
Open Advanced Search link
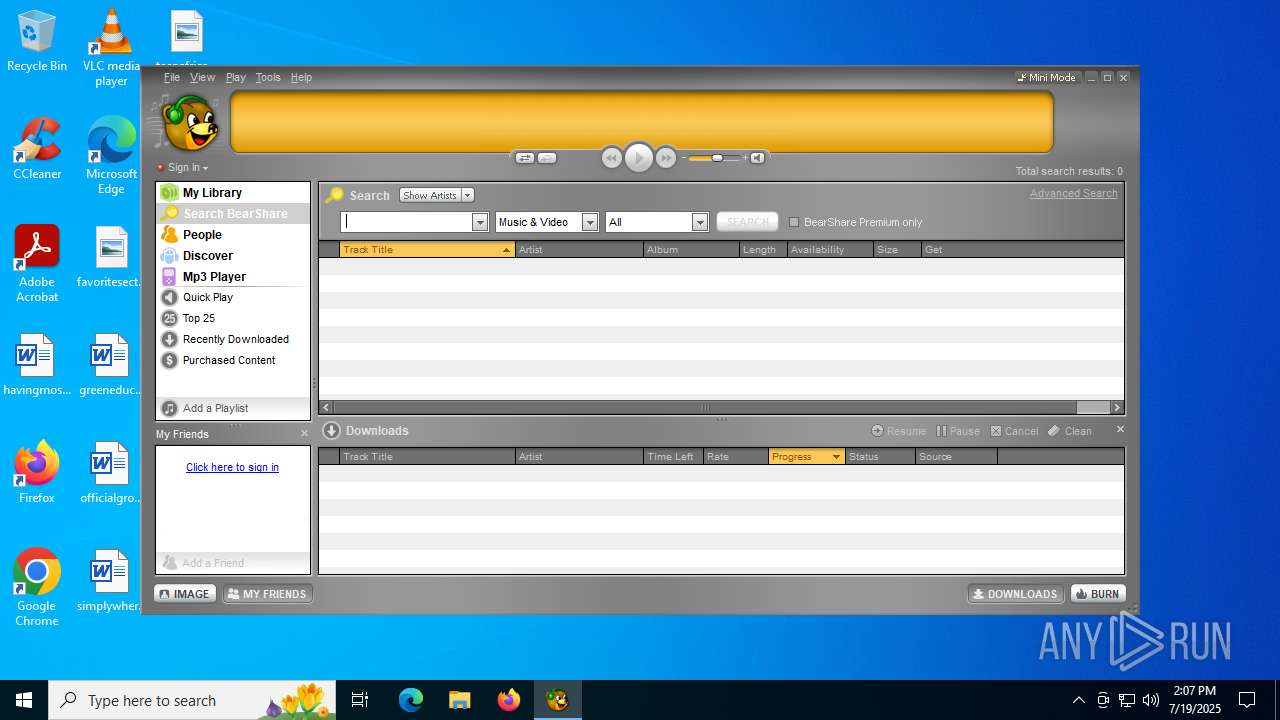click(x=1073, y=193)
